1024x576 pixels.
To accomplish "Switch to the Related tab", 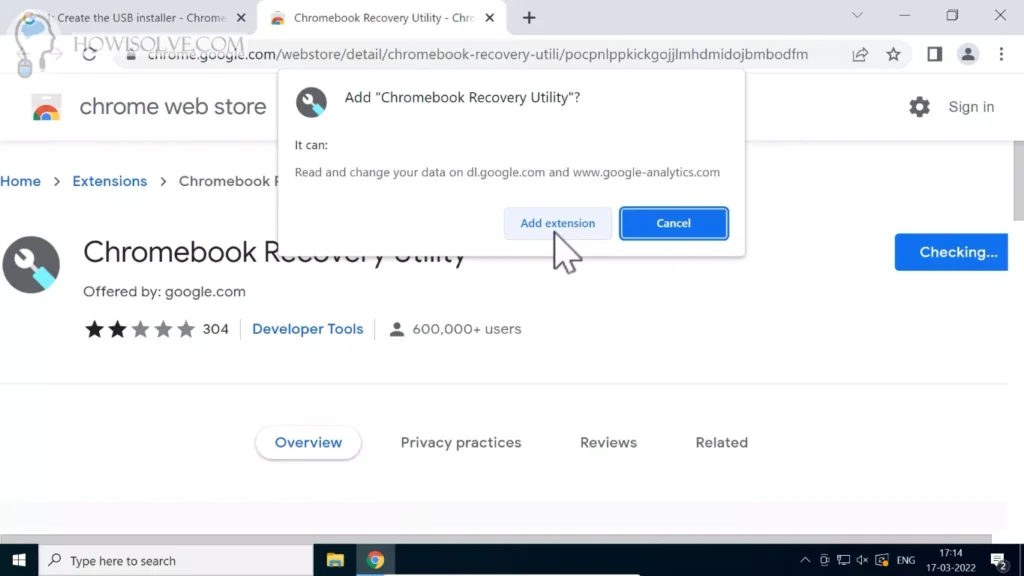I will pos(722,443).
